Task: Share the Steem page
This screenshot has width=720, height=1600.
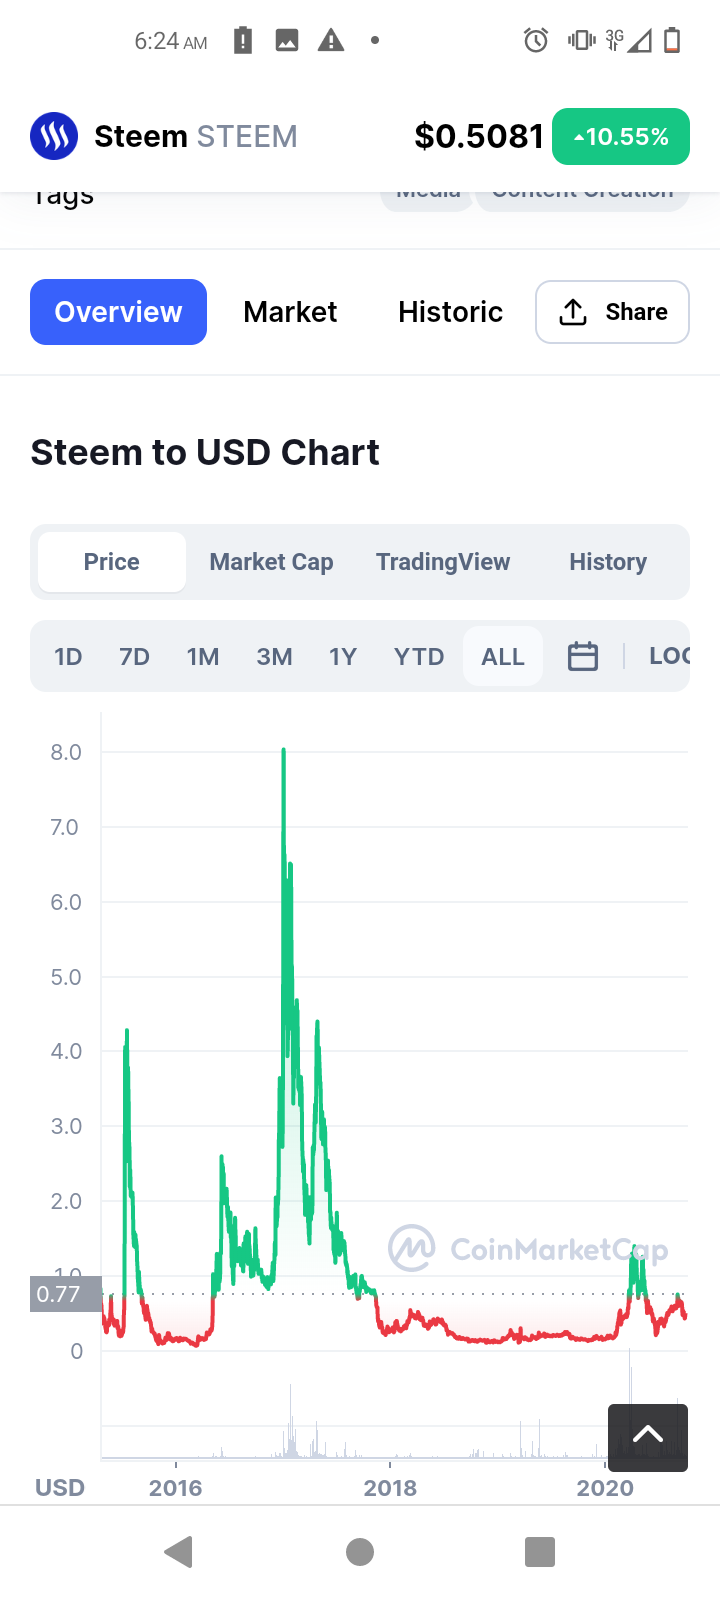Action: tap(612, 312)
